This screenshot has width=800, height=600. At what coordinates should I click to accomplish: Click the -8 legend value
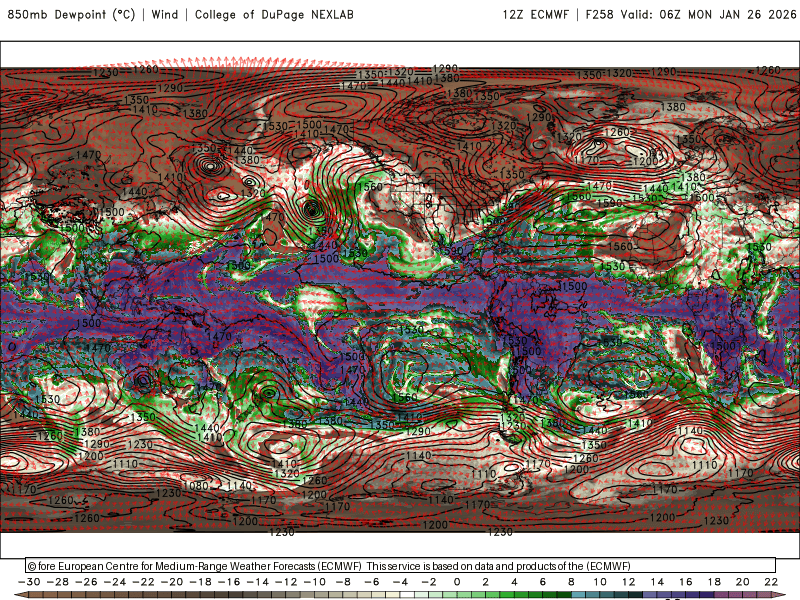point(343,582)
